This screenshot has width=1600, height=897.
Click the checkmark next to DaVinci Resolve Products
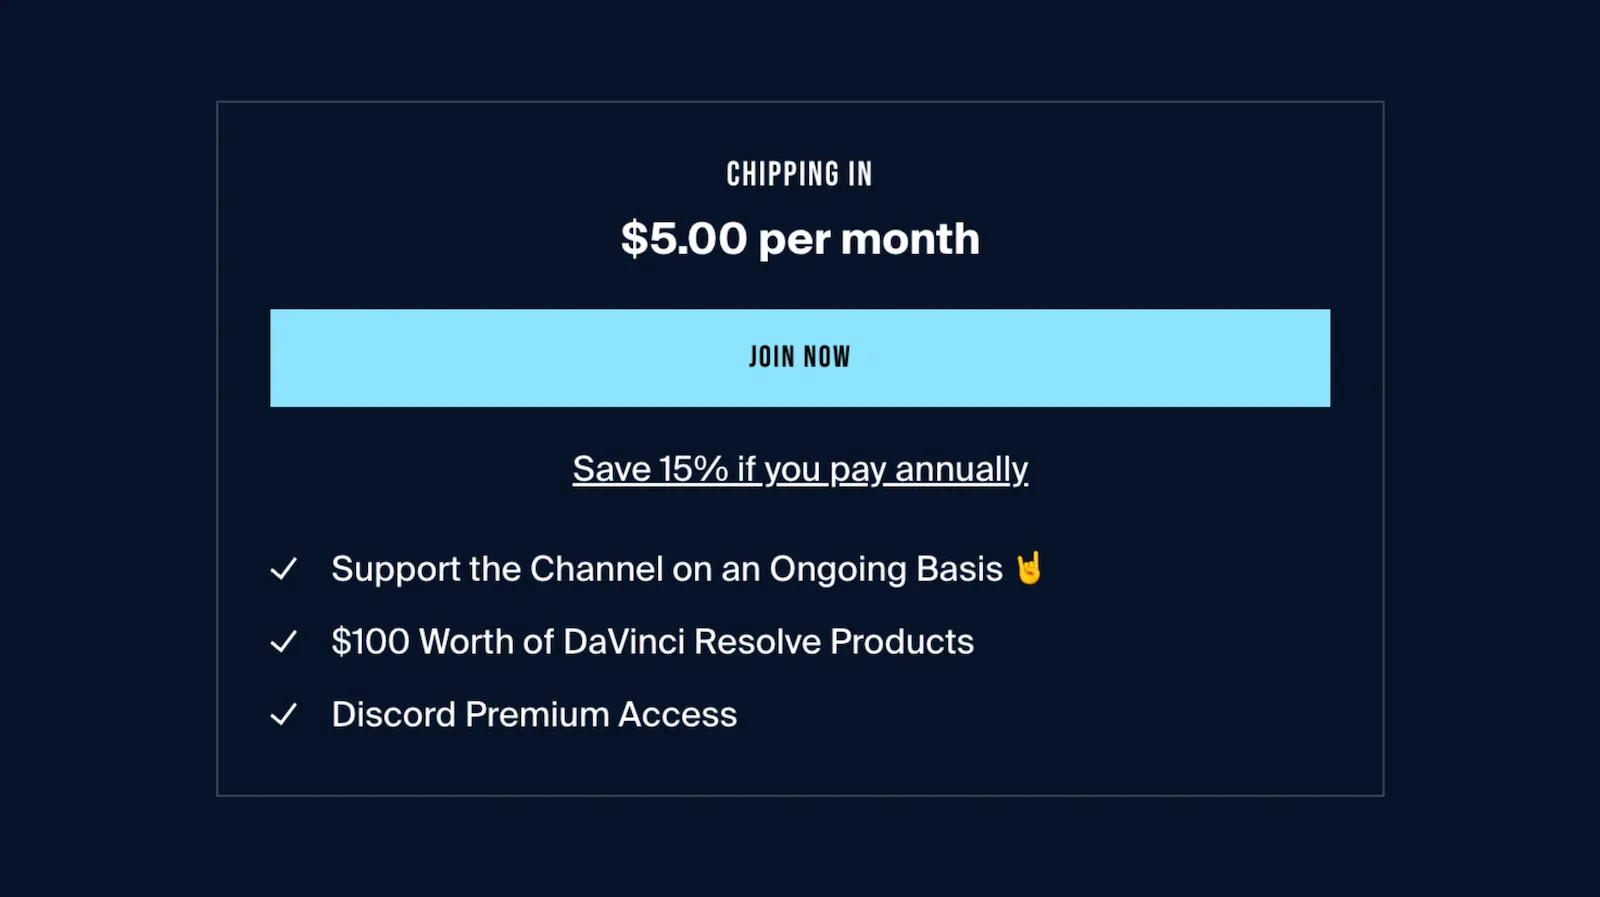point(284,641)
